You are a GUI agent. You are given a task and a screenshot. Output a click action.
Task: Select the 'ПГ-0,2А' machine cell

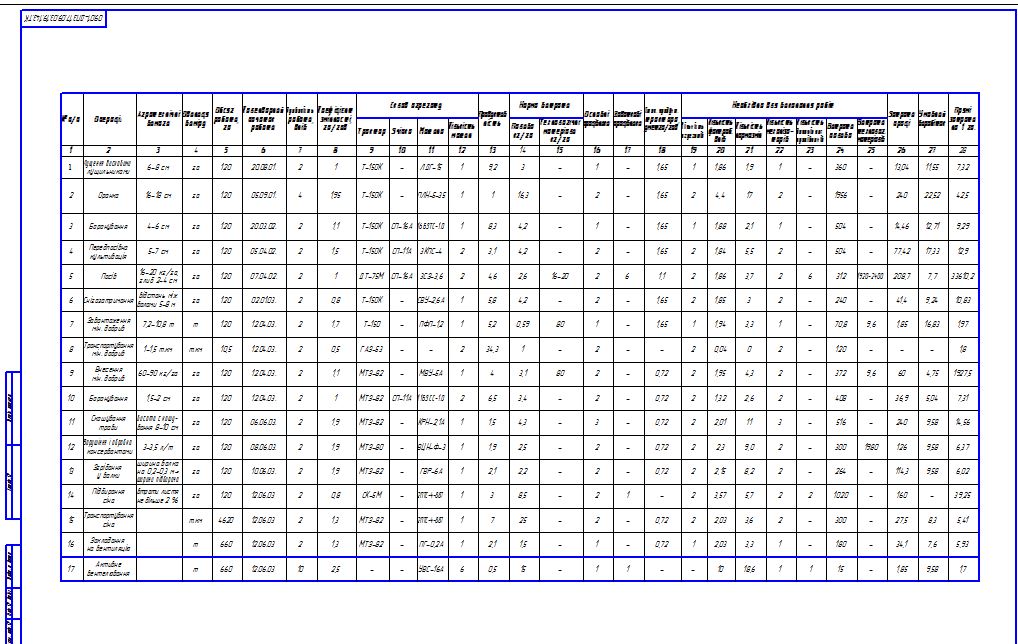(431, 545)
